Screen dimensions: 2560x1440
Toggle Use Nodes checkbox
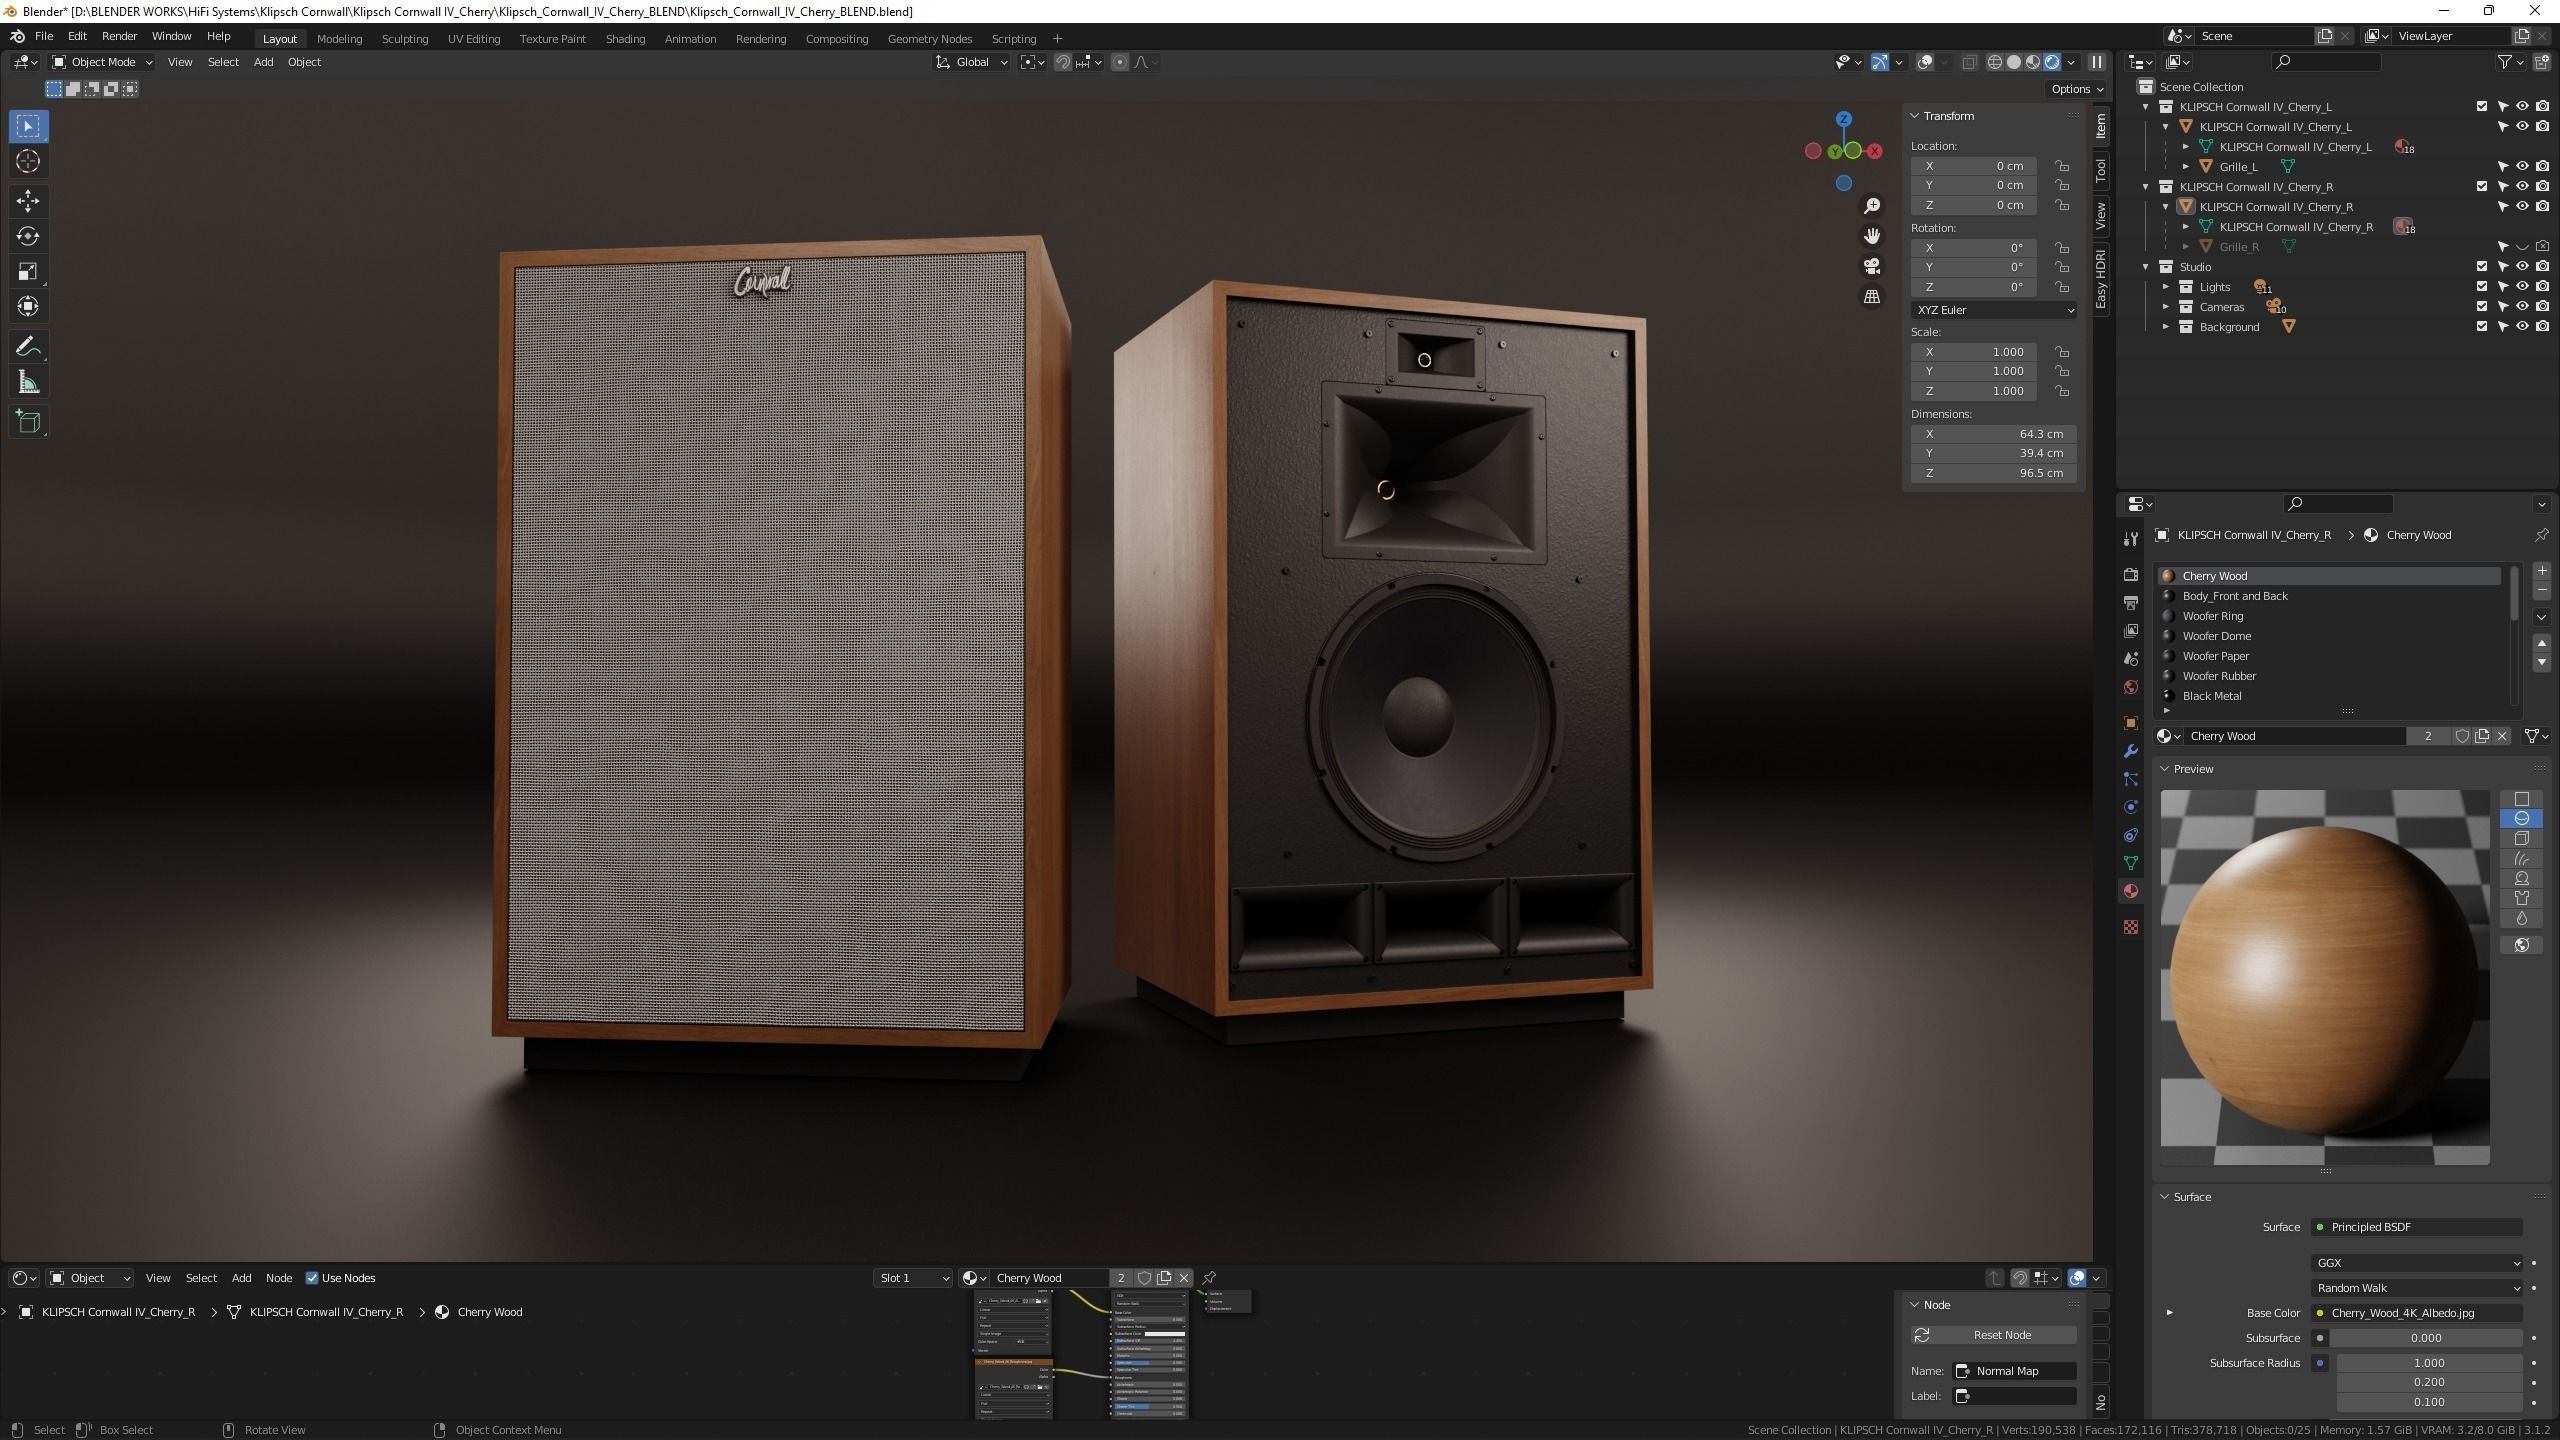[x=312, y=1278]
